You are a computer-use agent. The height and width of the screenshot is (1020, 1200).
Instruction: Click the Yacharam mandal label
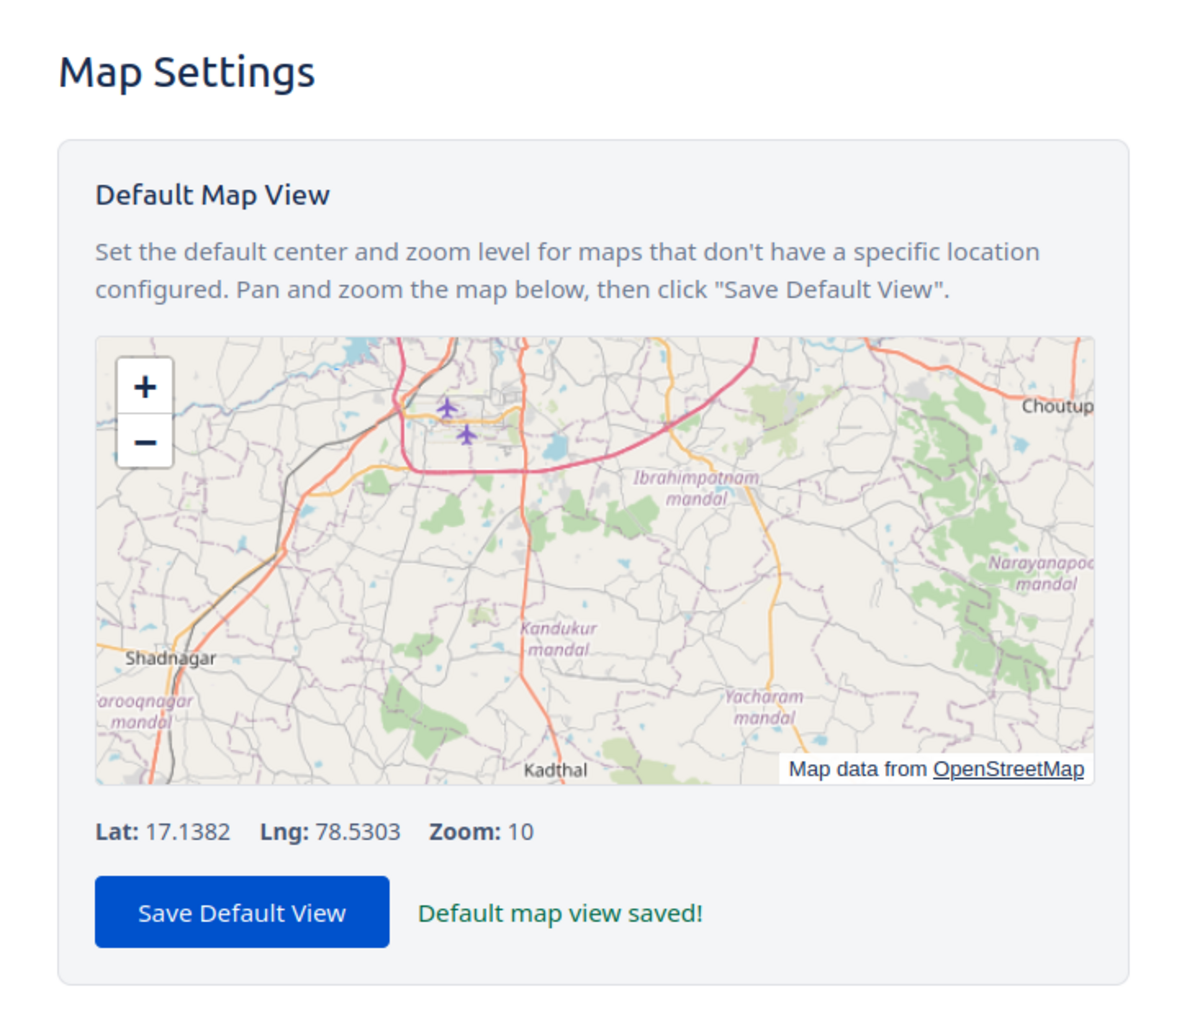coord(765,708)
